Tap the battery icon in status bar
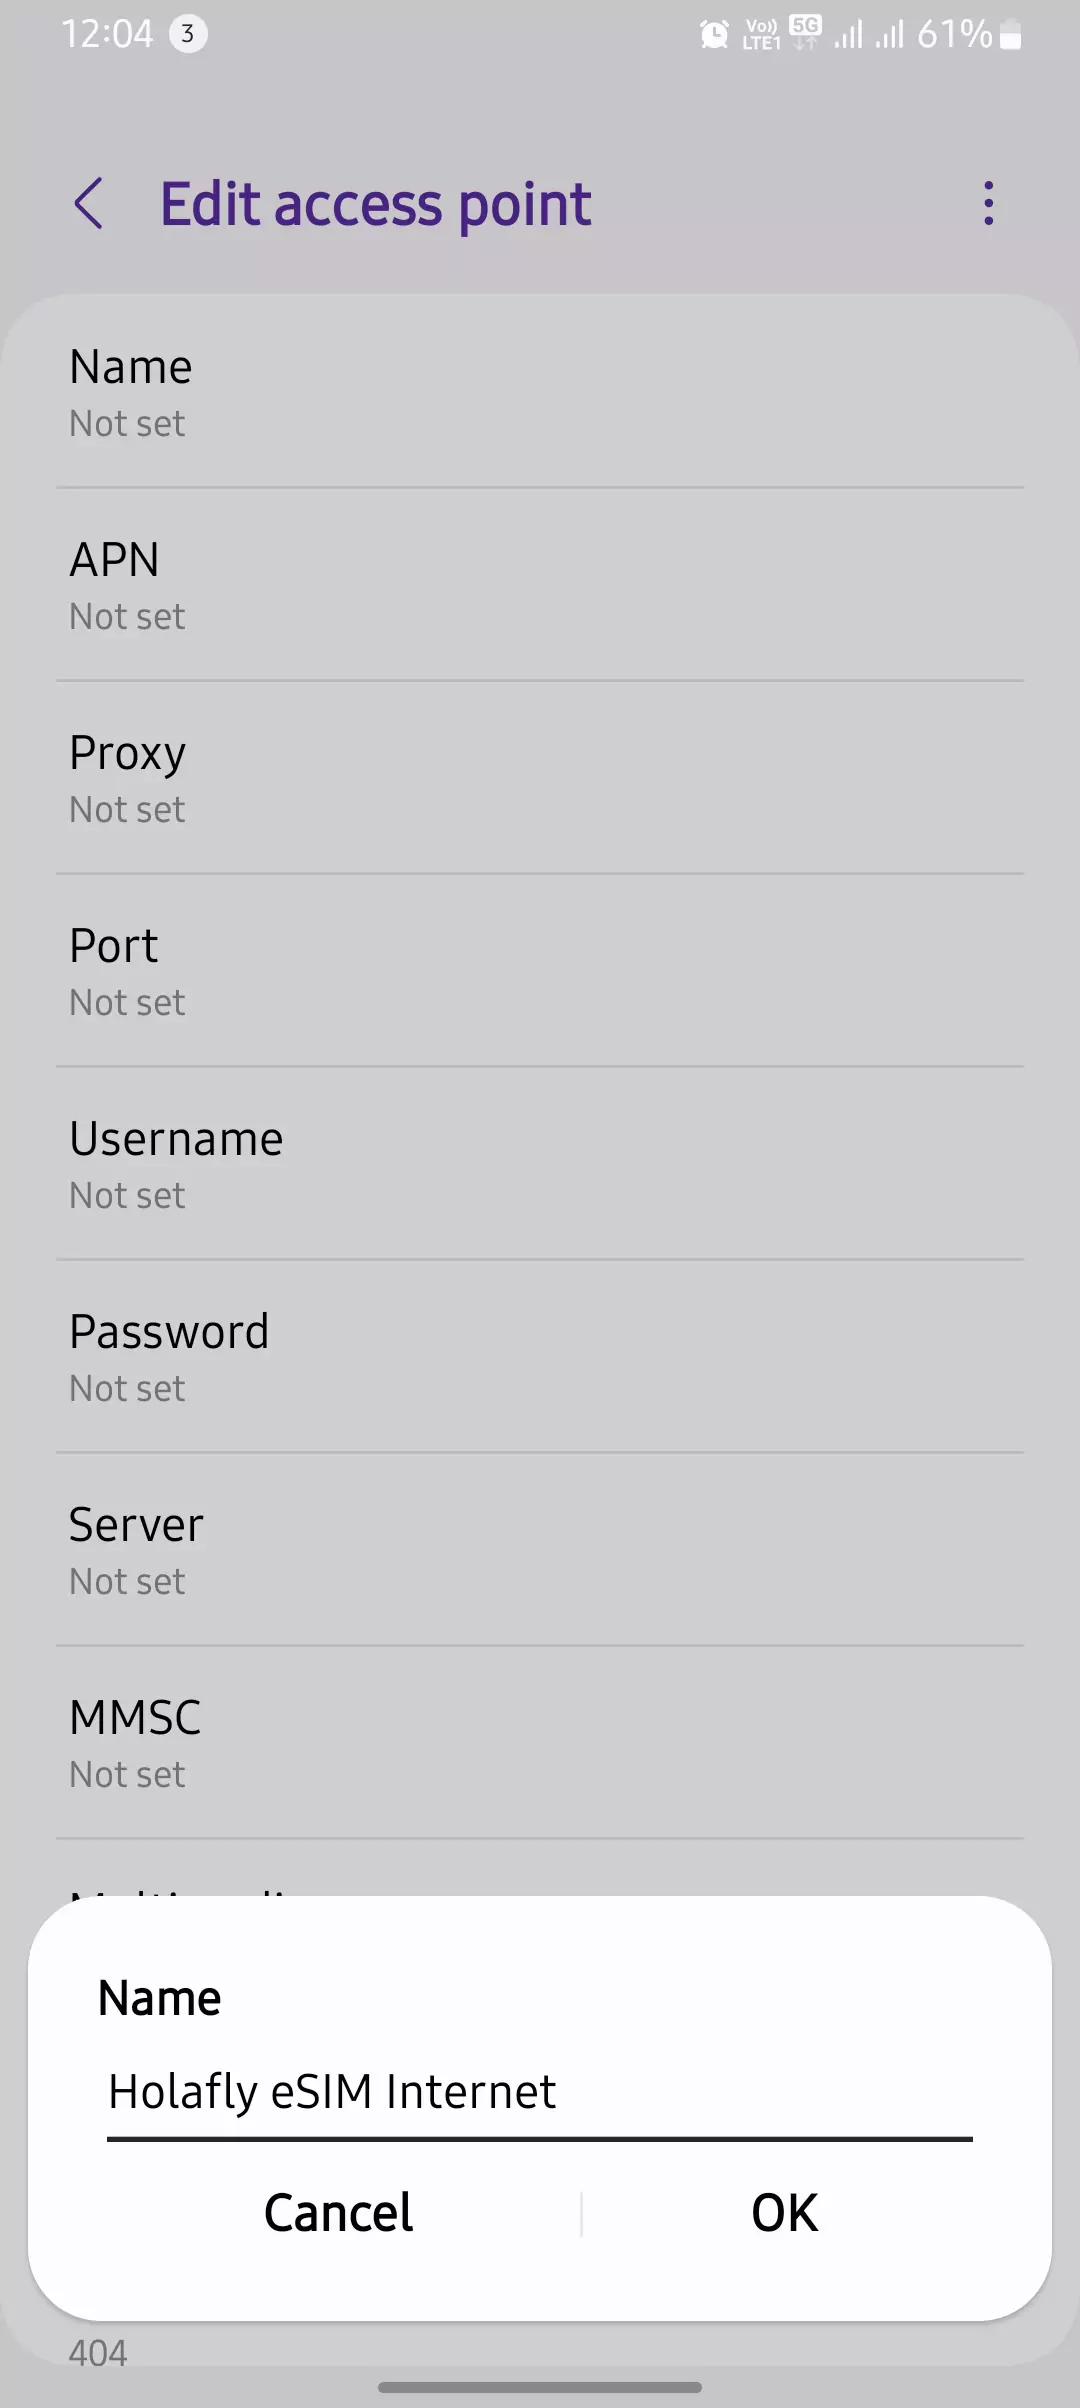The image size is (1080, 2408). pos(1011,36)
